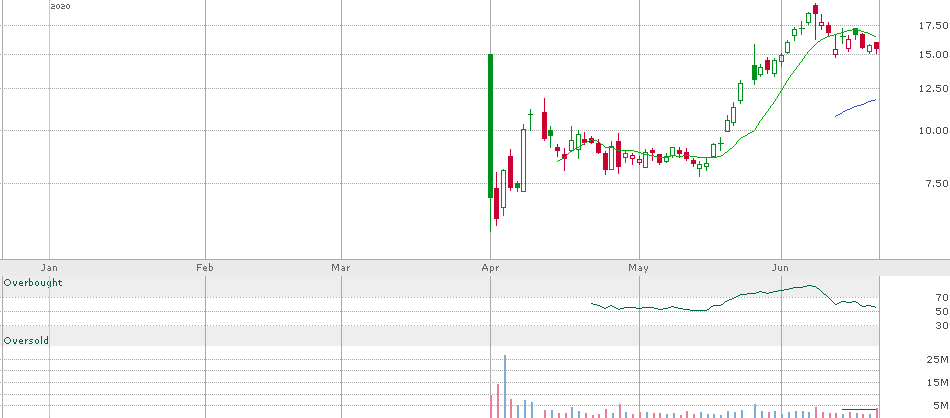Click the green RSI line in oscillator panel
This screenshot has width=950, height=418.
coord(733,299)
